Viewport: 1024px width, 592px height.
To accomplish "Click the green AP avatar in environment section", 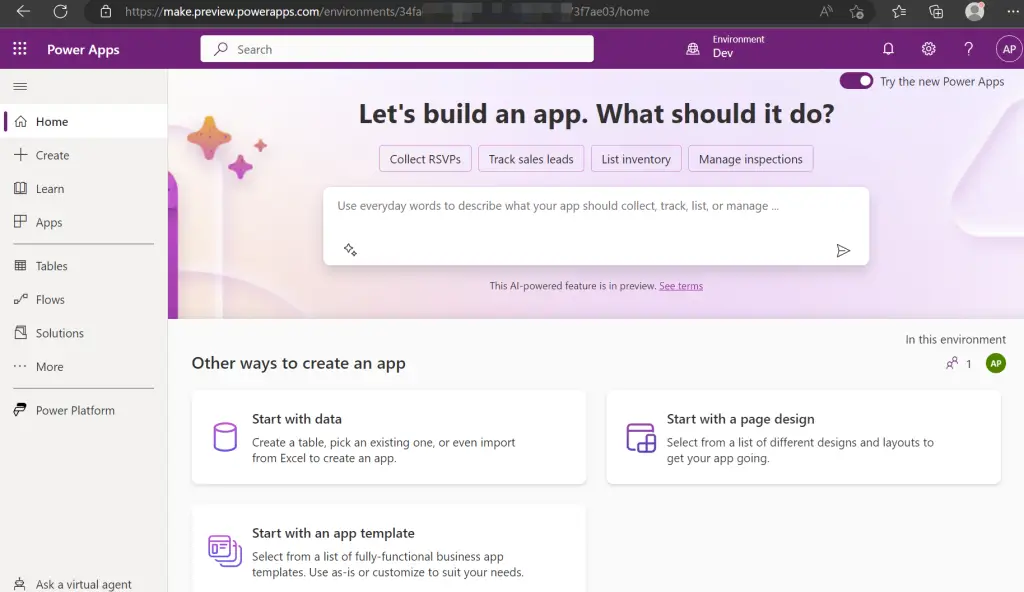I will tap(995, 363).
